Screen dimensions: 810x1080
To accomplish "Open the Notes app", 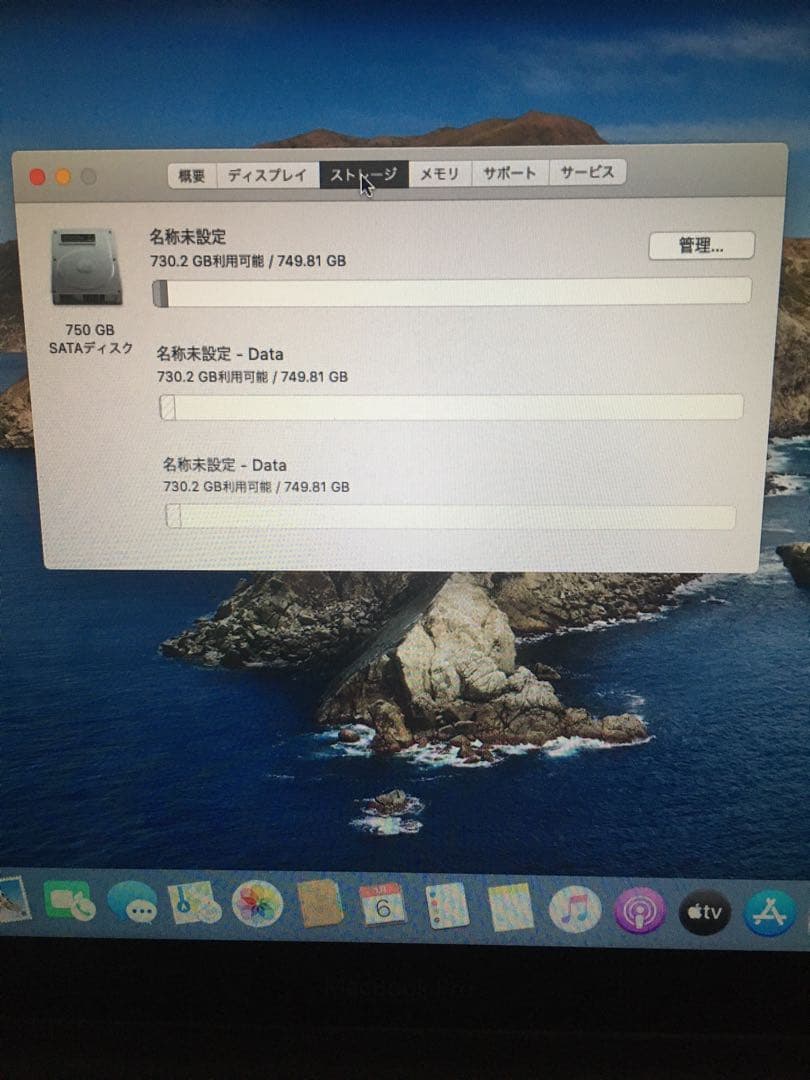I will coord(322,905).
